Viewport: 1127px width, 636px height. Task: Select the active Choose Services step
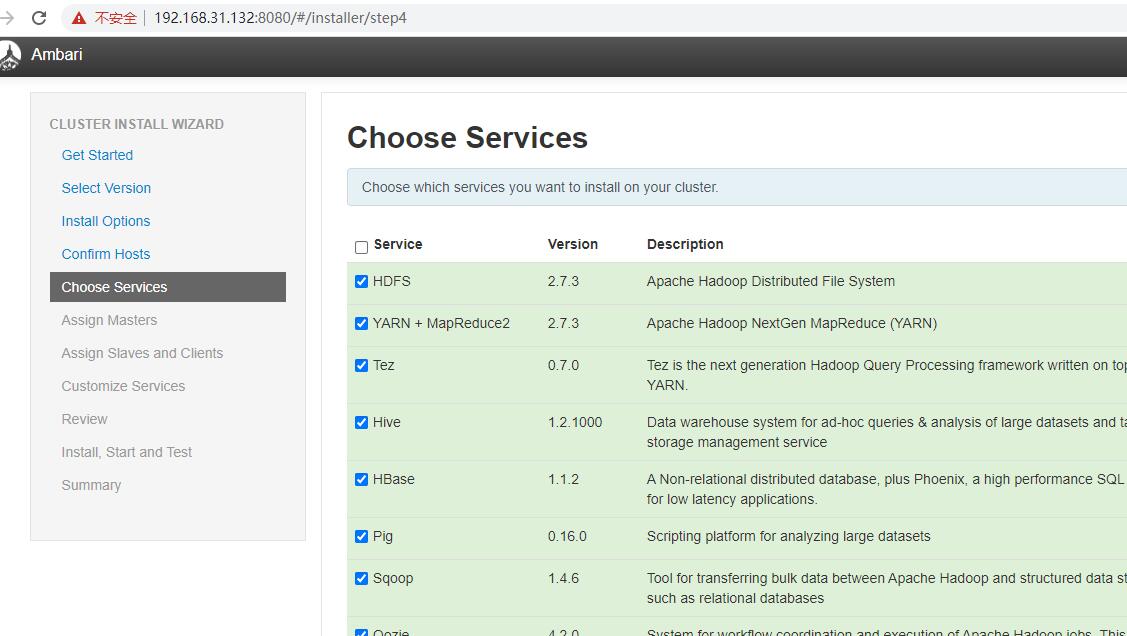click(x=168, y=287)
